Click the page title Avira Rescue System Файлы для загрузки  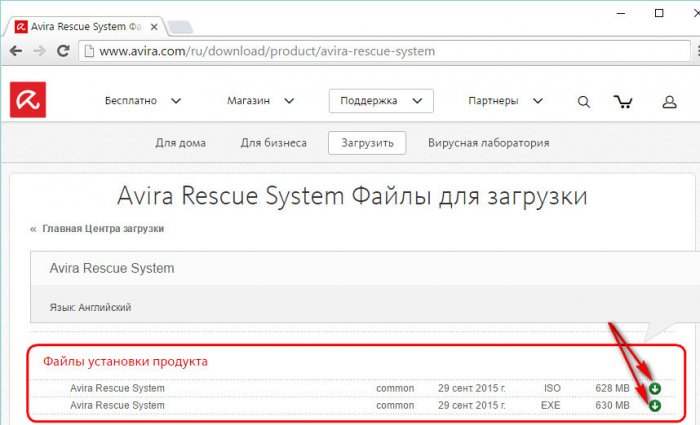(x=352, y=196)
